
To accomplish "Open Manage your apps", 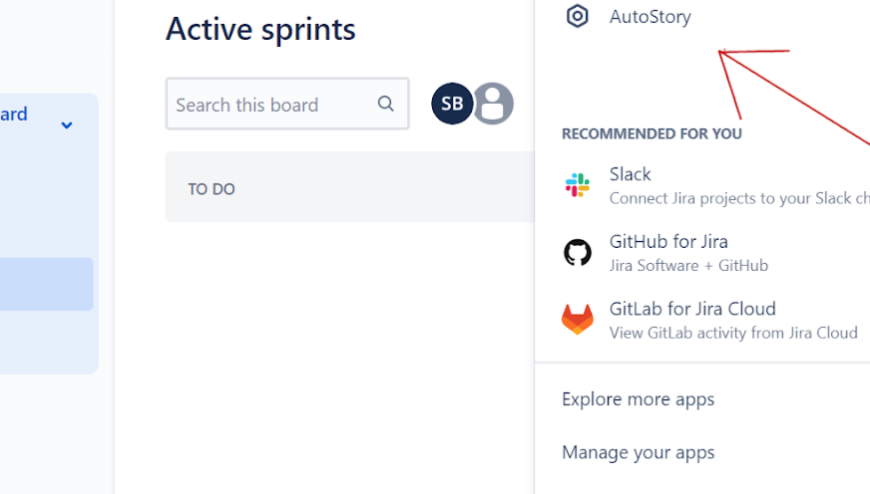I will pyautogui.click(x=638, y=452).
